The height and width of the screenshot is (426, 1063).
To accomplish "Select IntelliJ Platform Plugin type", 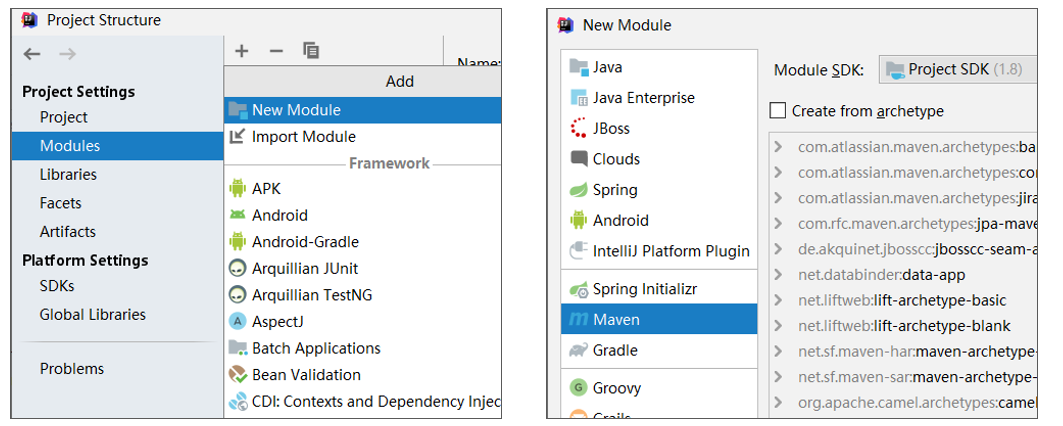I will (x=670, y=251).
